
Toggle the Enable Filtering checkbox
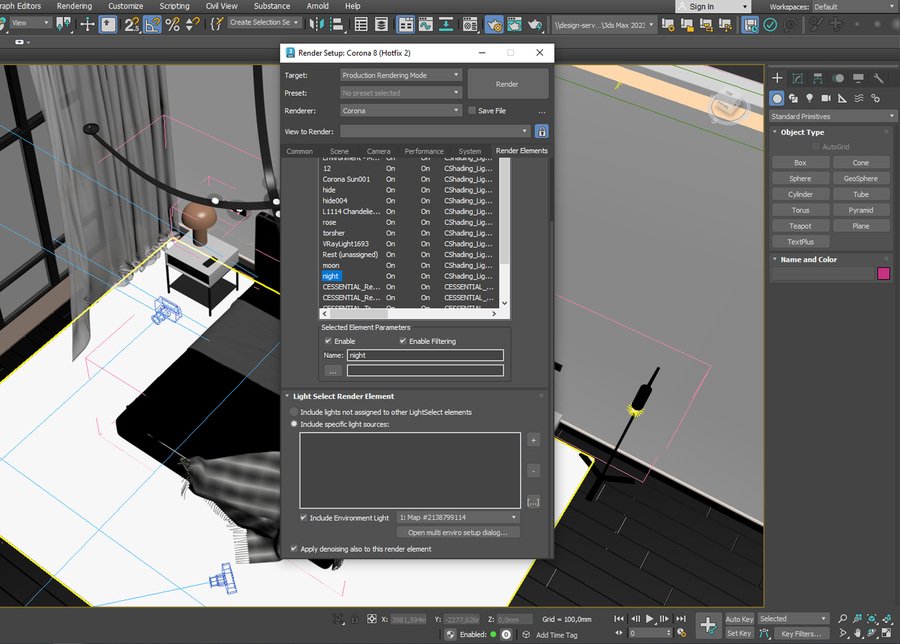[x=403, y=341]
